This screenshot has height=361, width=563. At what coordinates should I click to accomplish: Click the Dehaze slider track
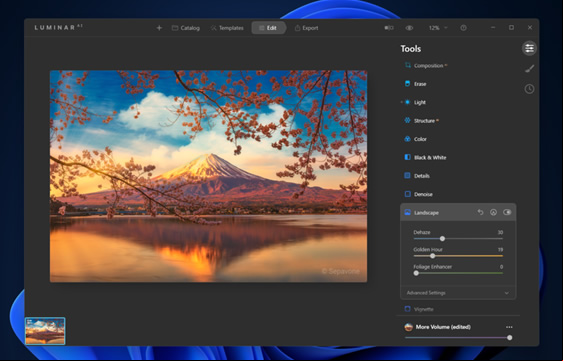tap(458, 239)
